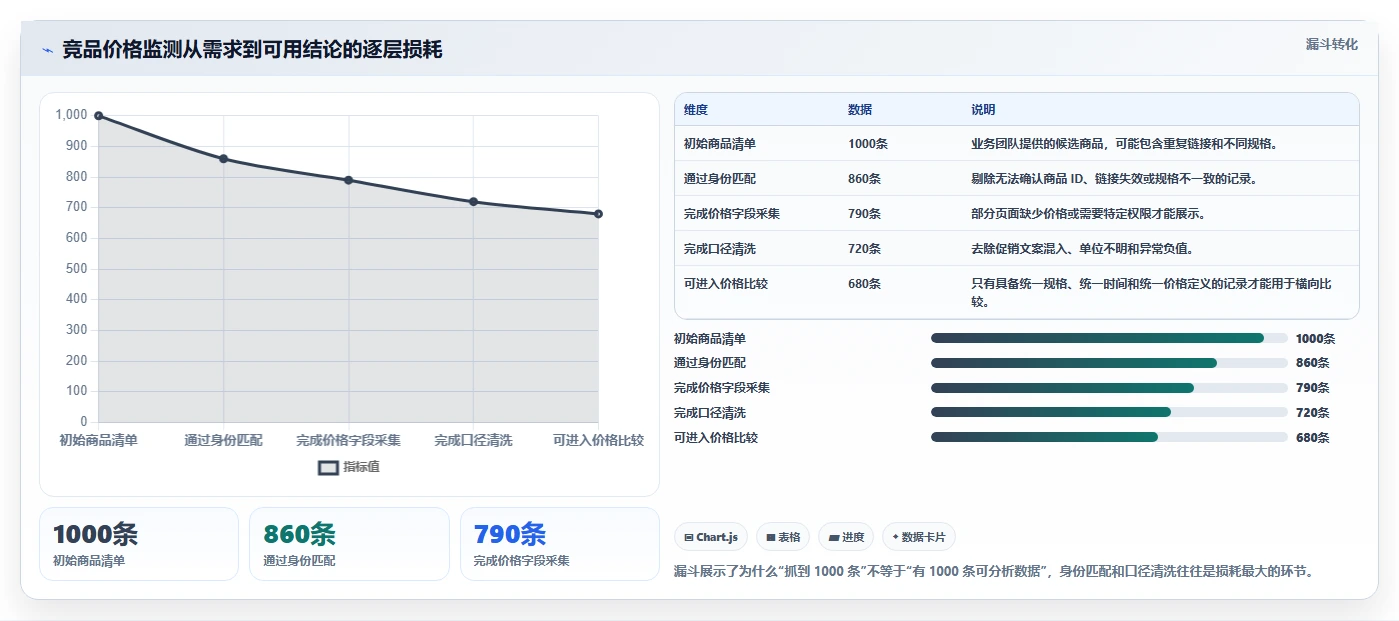1399x621 pixels.
Task: Click the 500 y-axis label
Action: pos(77,269)
